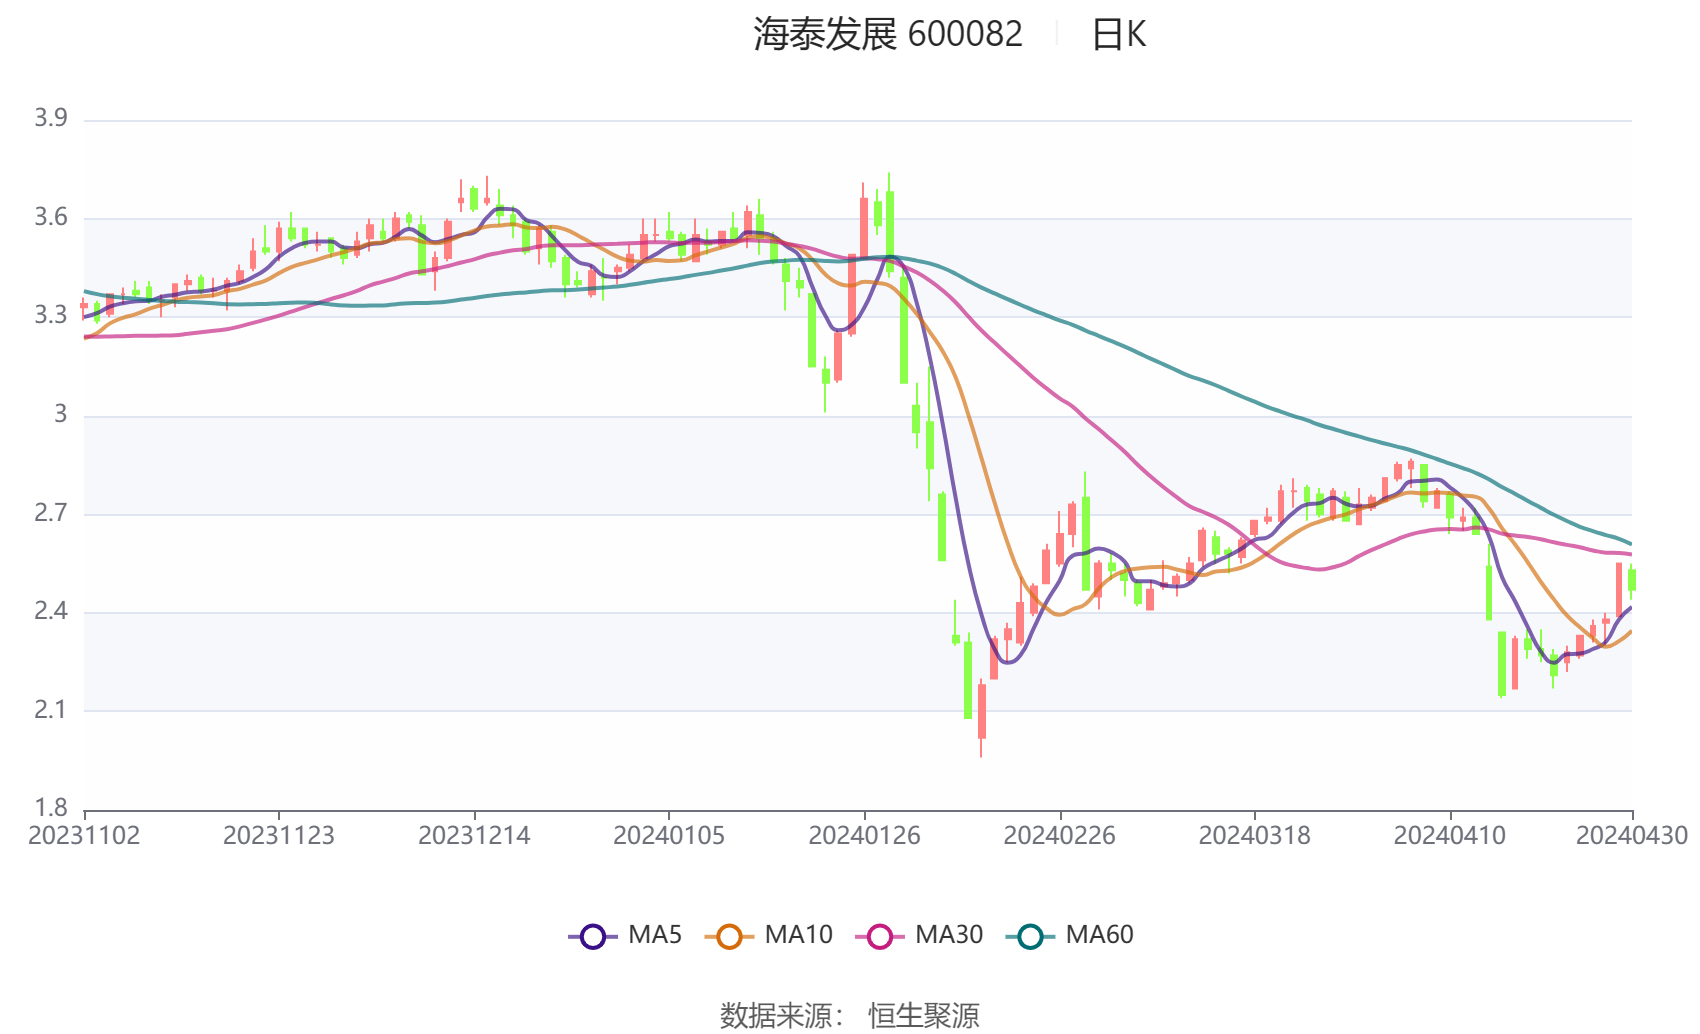Viewport: 1700px width, 1034px height.
Task: Click the 3.6 price axis label
Action: pos(51,217)
